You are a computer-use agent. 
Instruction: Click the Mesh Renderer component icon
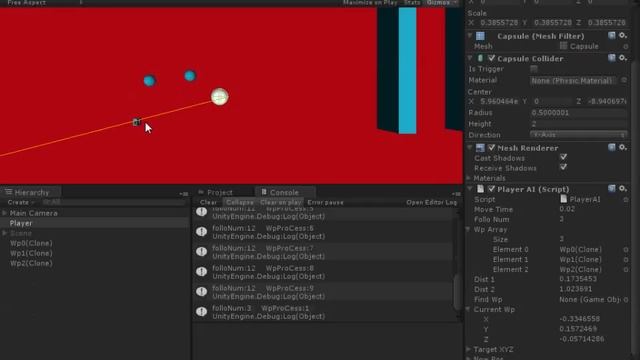[x=480, y=148]
